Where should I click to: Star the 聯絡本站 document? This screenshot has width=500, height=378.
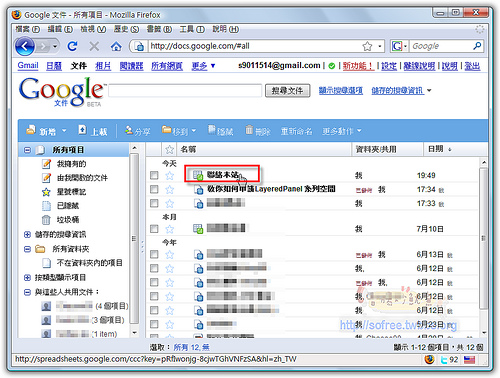(170, 175)
